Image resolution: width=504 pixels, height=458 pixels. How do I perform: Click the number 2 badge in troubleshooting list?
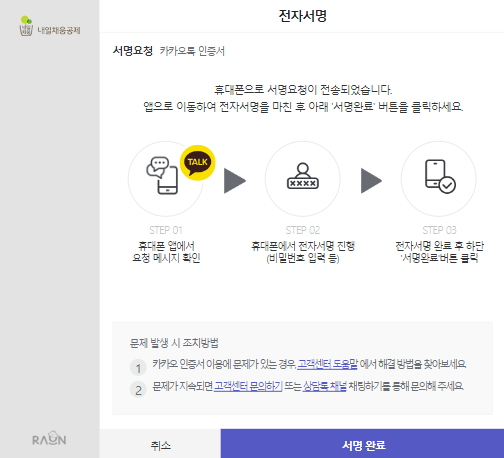[x=138, y=390]
